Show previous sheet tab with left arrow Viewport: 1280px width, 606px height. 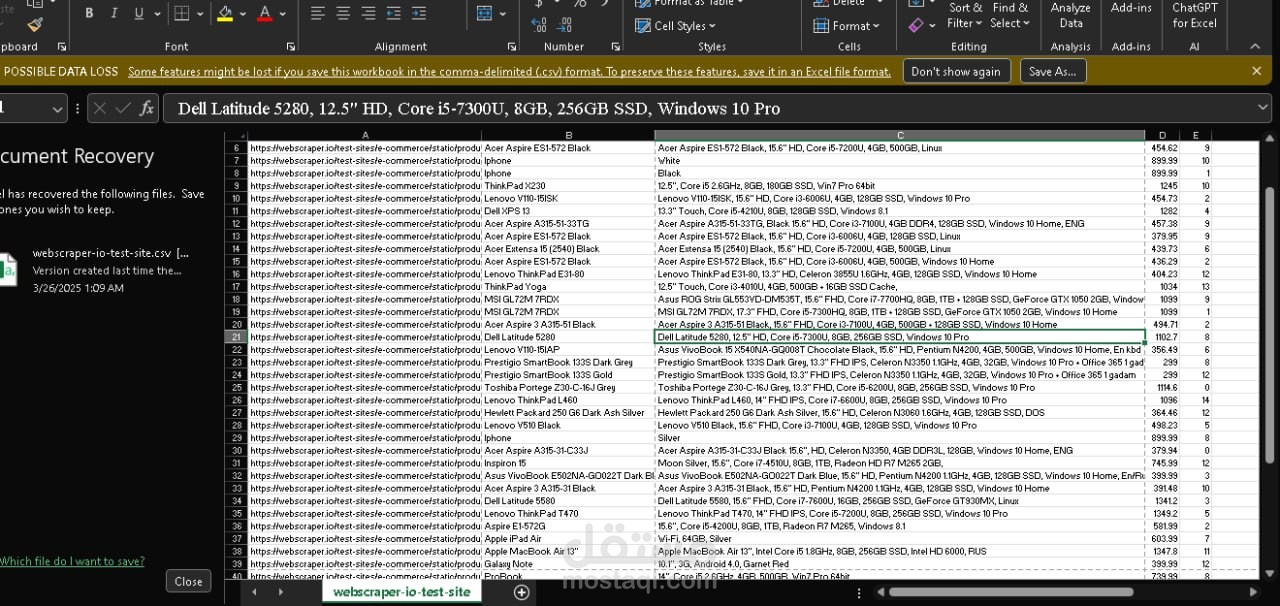(254, 592)
